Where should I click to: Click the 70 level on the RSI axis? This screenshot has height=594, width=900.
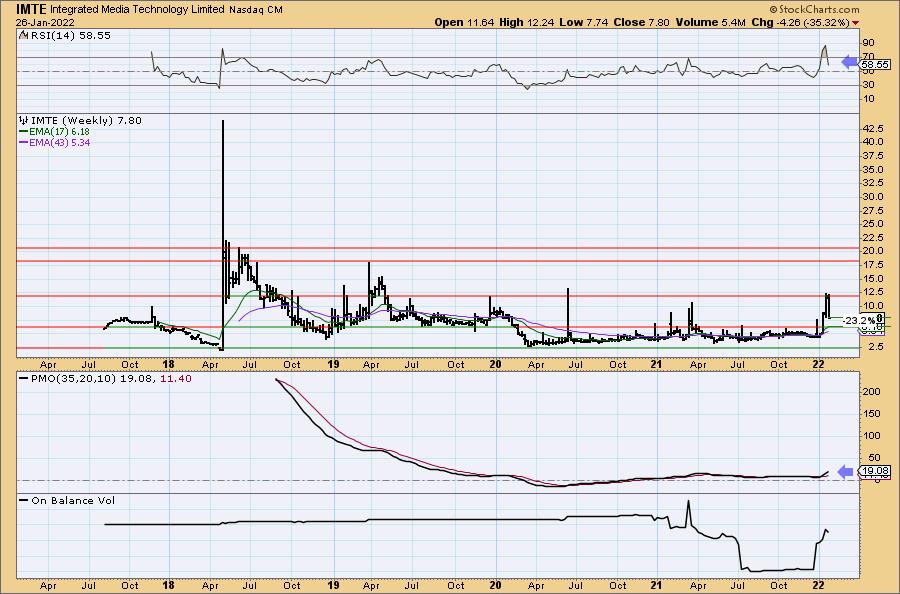pos(868,56)
